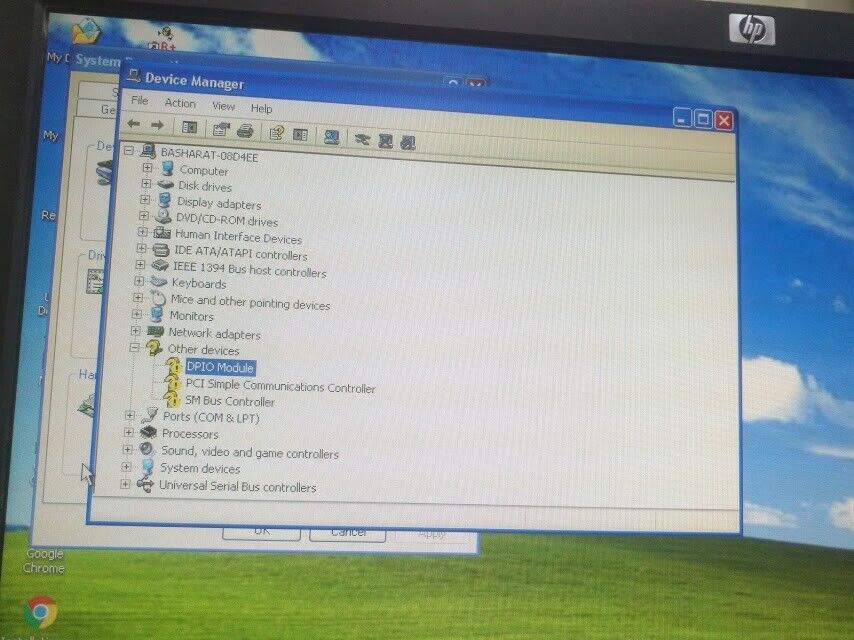Select the Keyboards label
854x640 pixels.
pyautogui.click(x=199, y=284)
